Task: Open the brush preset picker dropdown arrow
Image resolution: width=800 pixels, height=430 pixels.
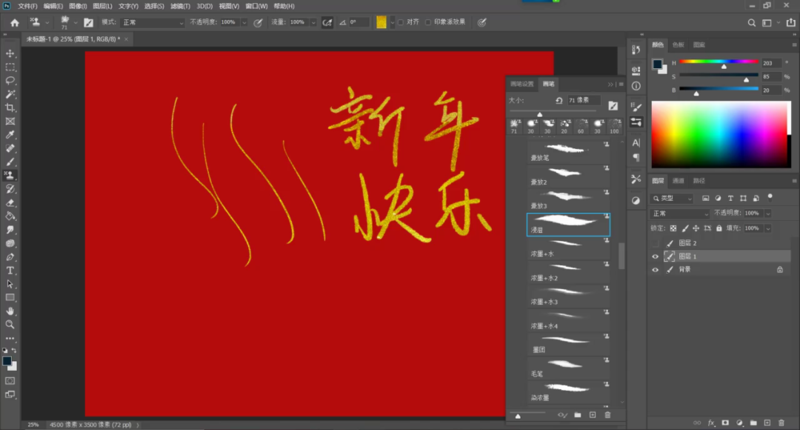Action: (x=76, y=22)
